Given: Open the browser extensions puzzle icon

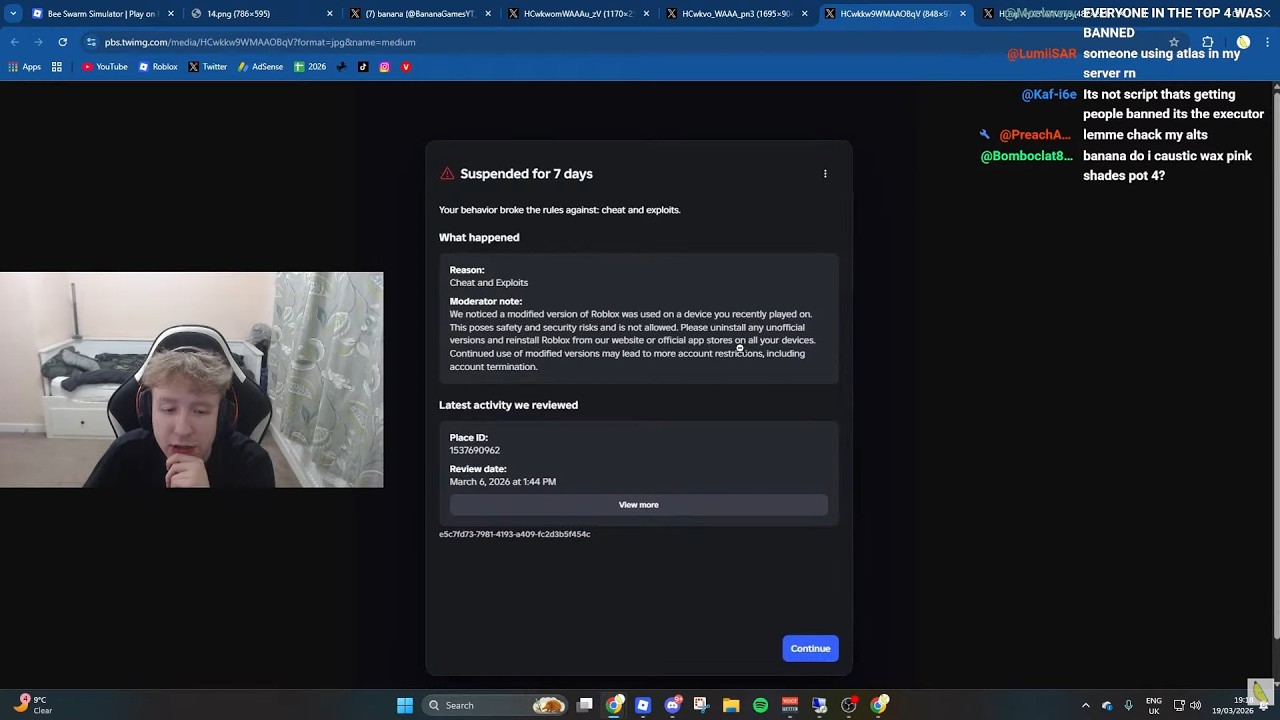Looking at the screenshot, I should pos(1208,42).
